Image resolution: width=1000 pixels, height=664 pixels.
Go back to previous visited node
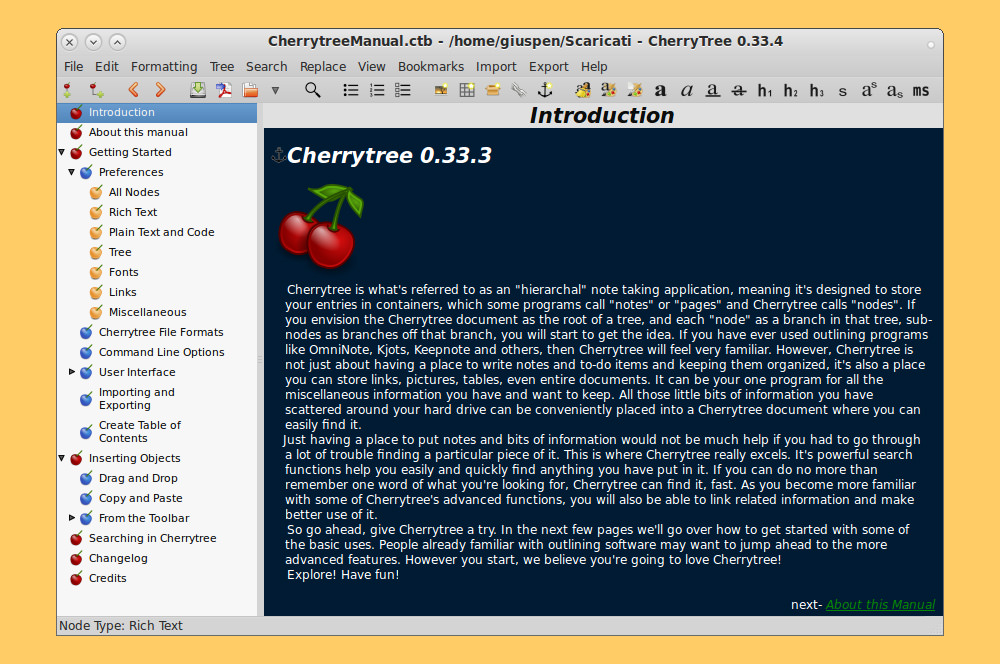[x=133, y=90]
